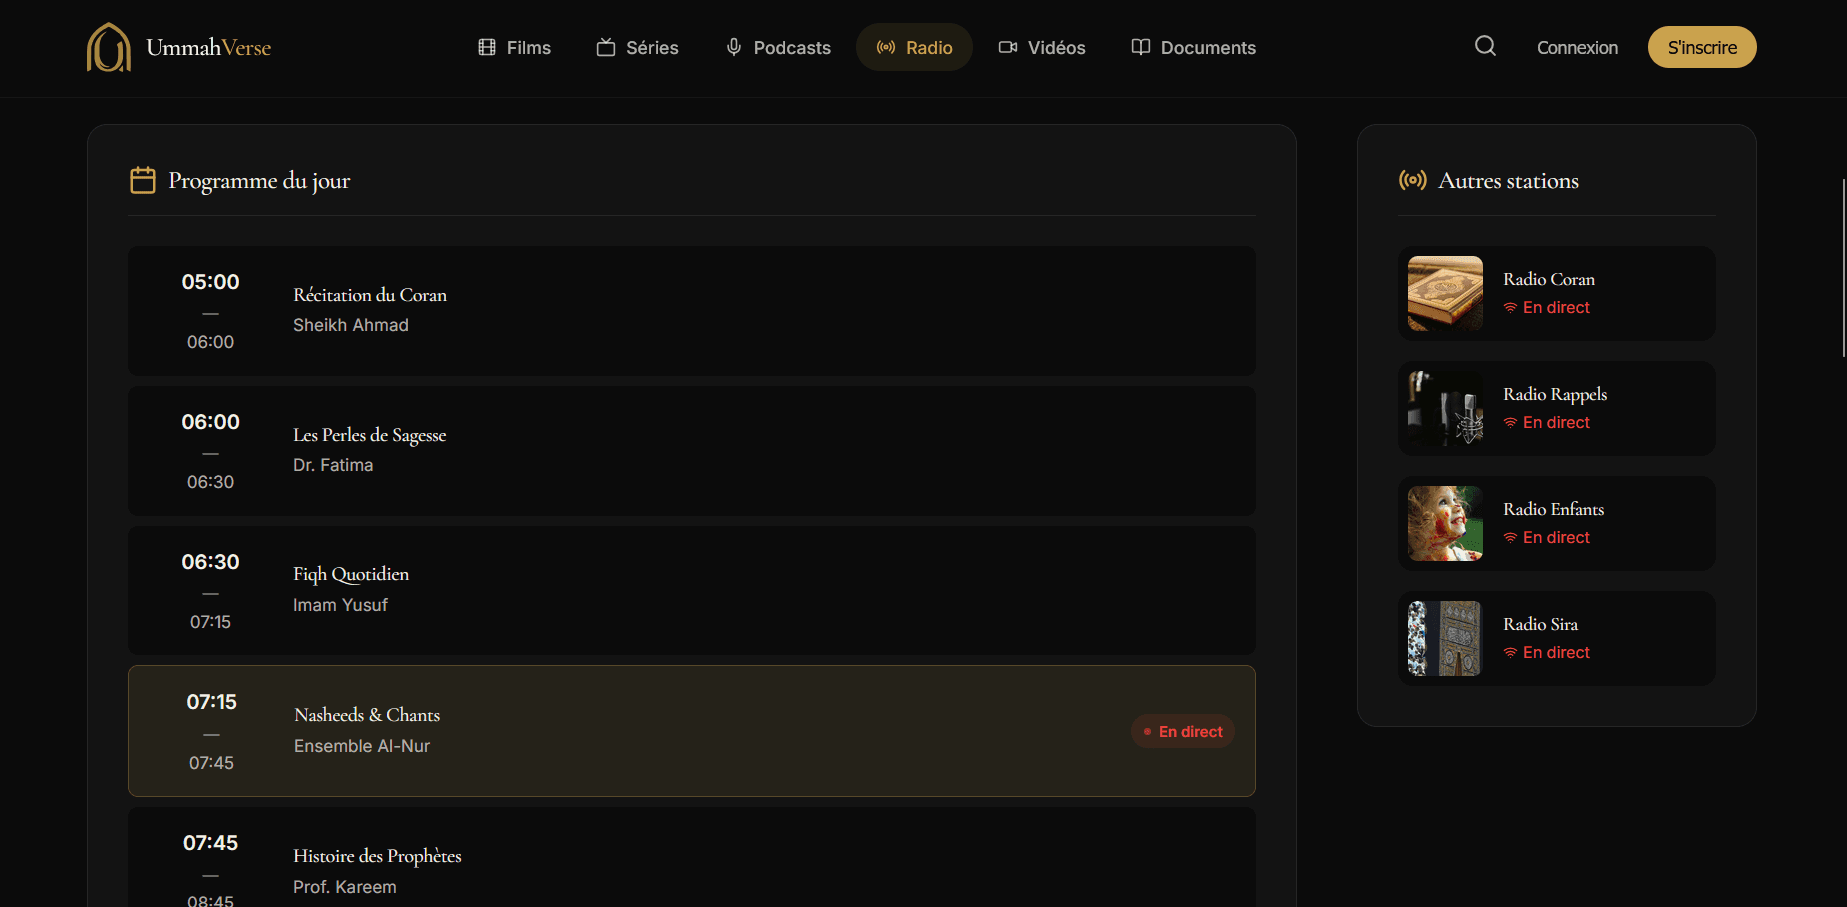Click the microphone icon for Podcasts
Screen dimensions: 1847x907
pyautogui.click(x=734, y=47)
